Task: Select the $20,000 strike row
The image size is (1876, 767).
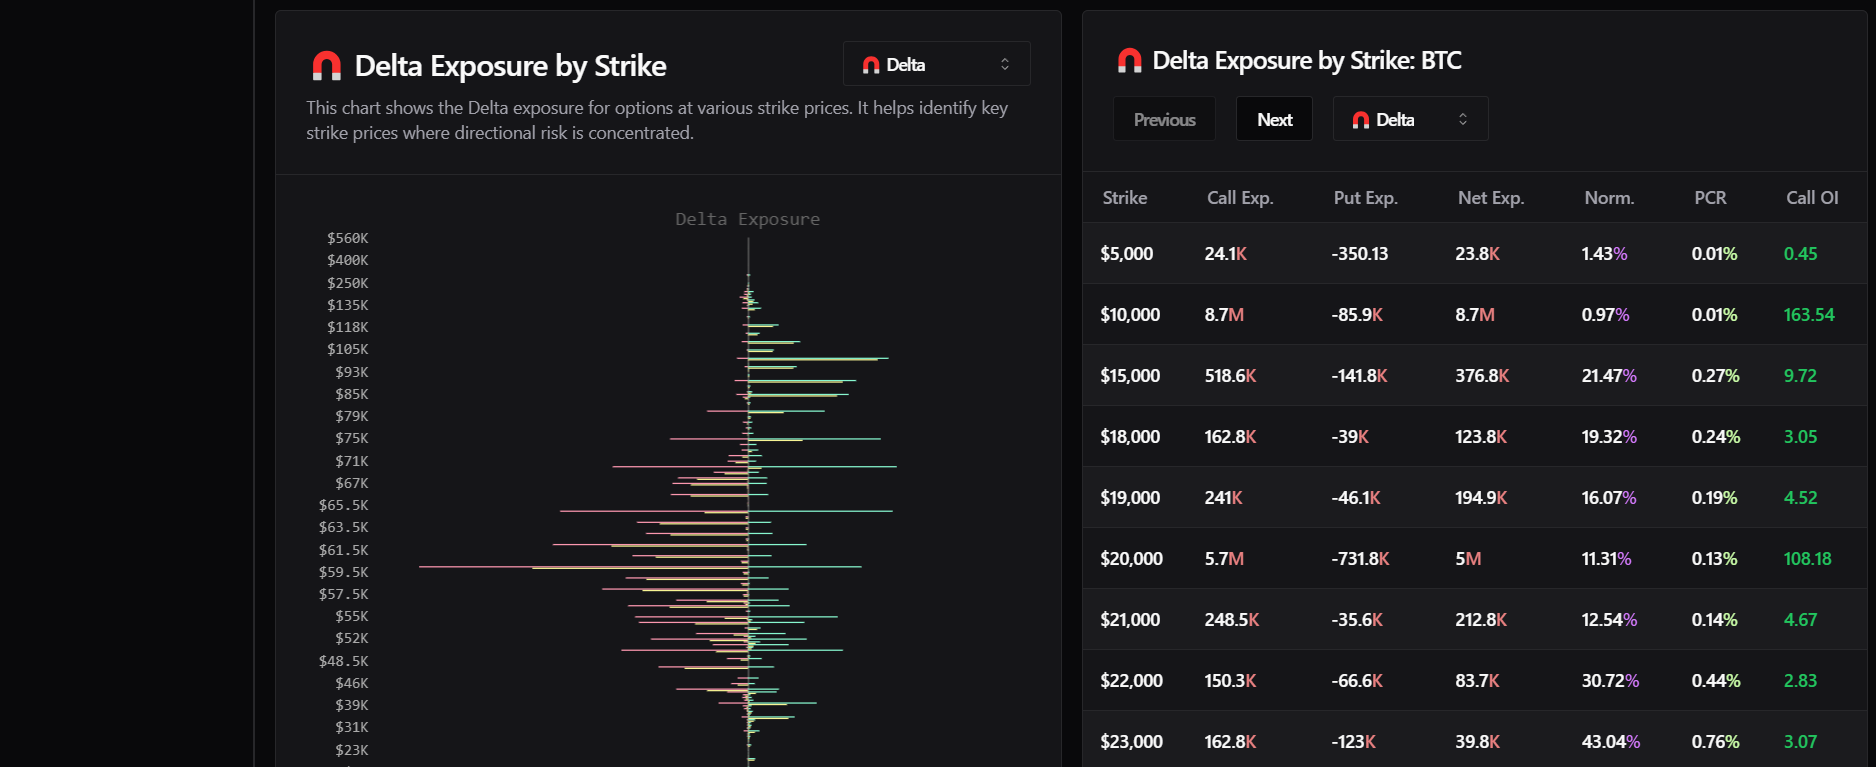Action: 1474,558
